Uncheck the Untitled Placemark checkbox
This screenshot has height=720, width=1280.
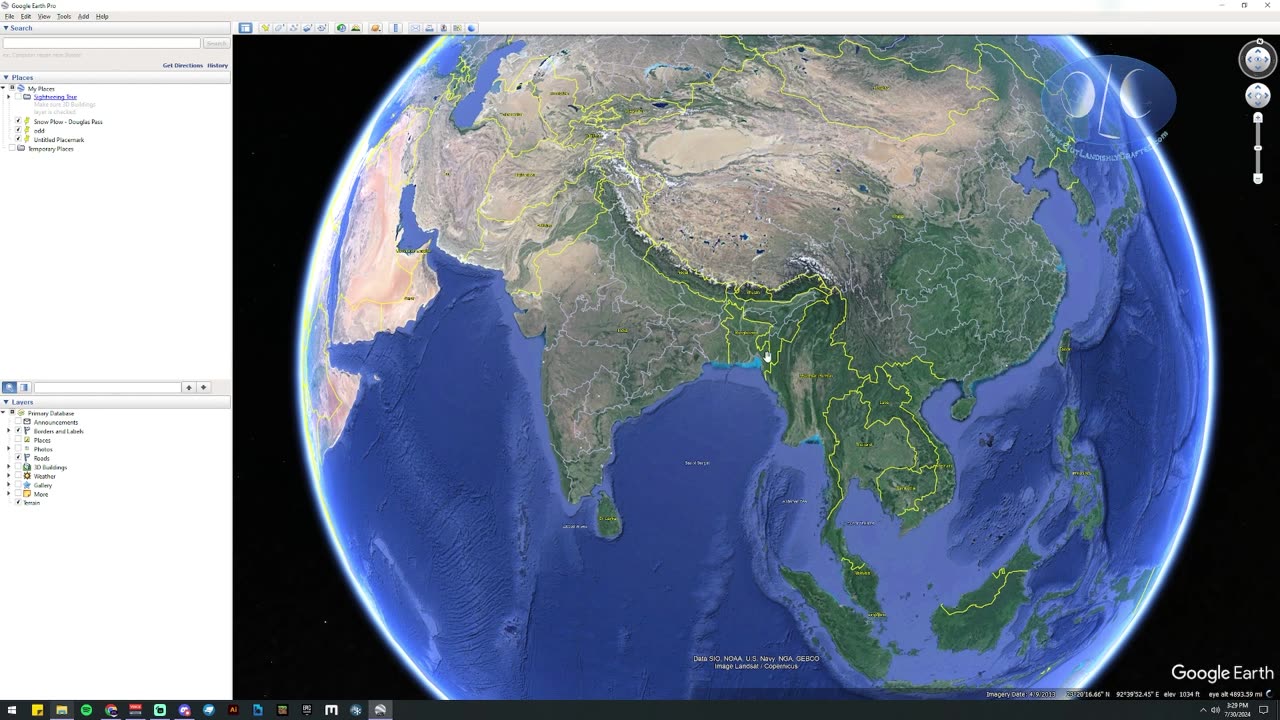pyautogui.click(x=18, y=139)
